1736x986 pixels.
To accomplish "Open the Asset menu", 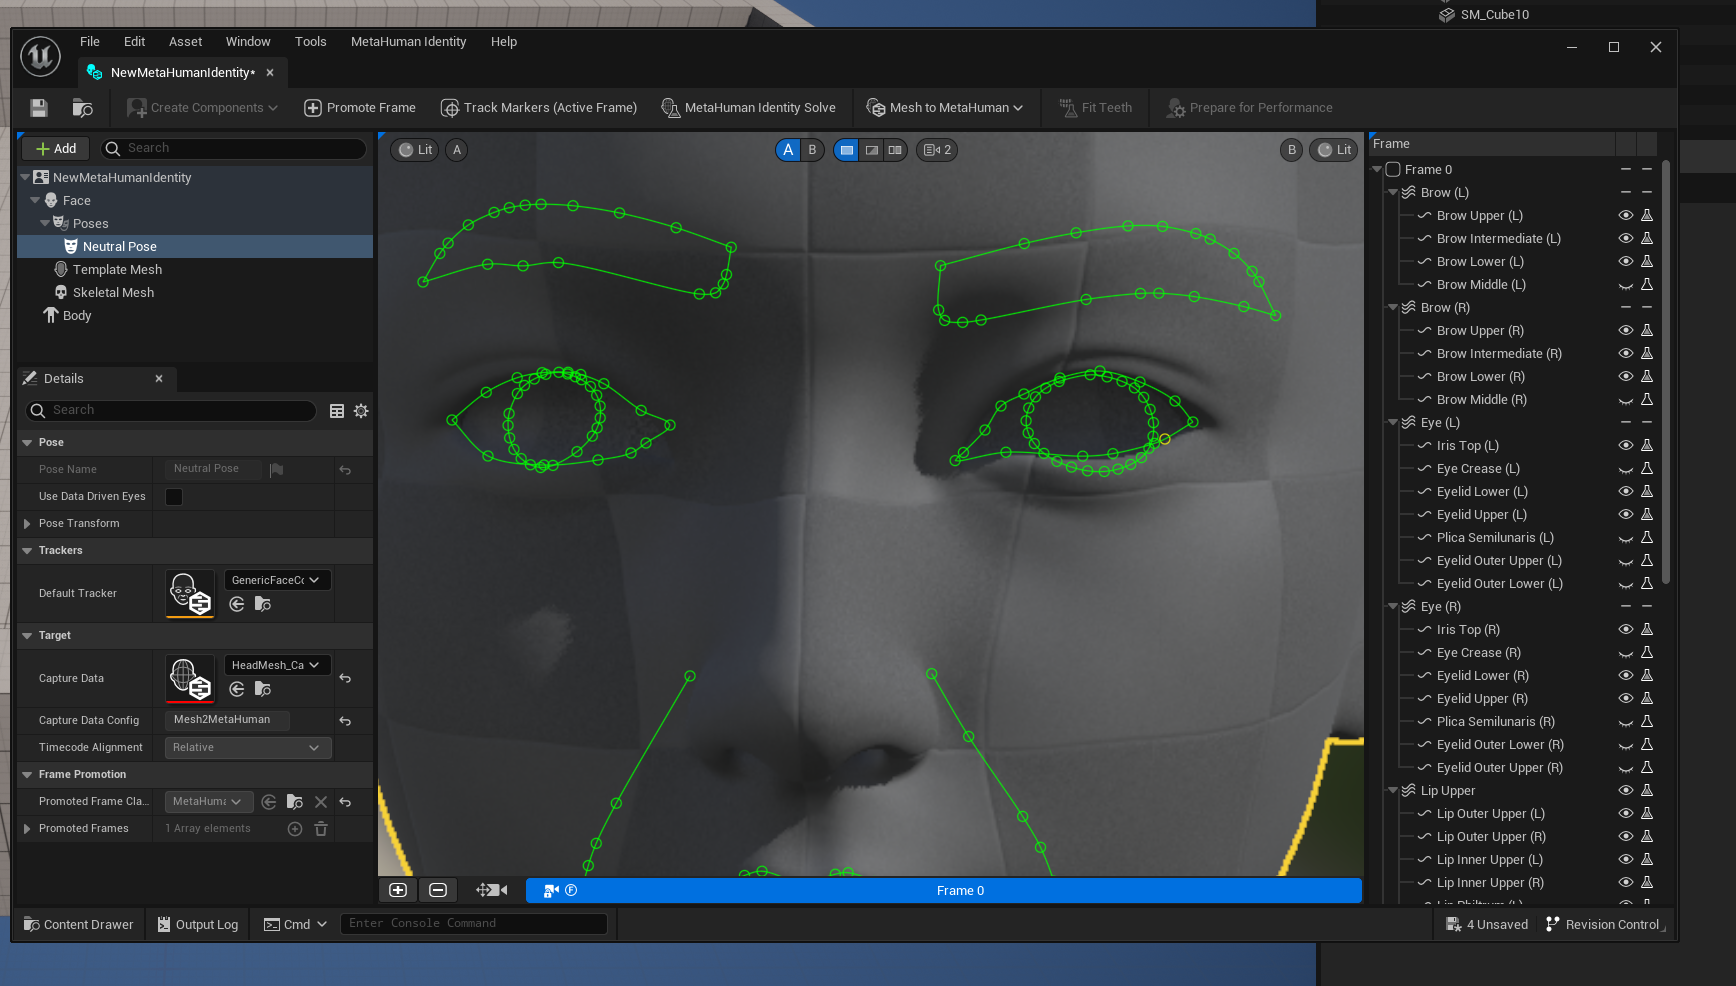I will point(186,42).
